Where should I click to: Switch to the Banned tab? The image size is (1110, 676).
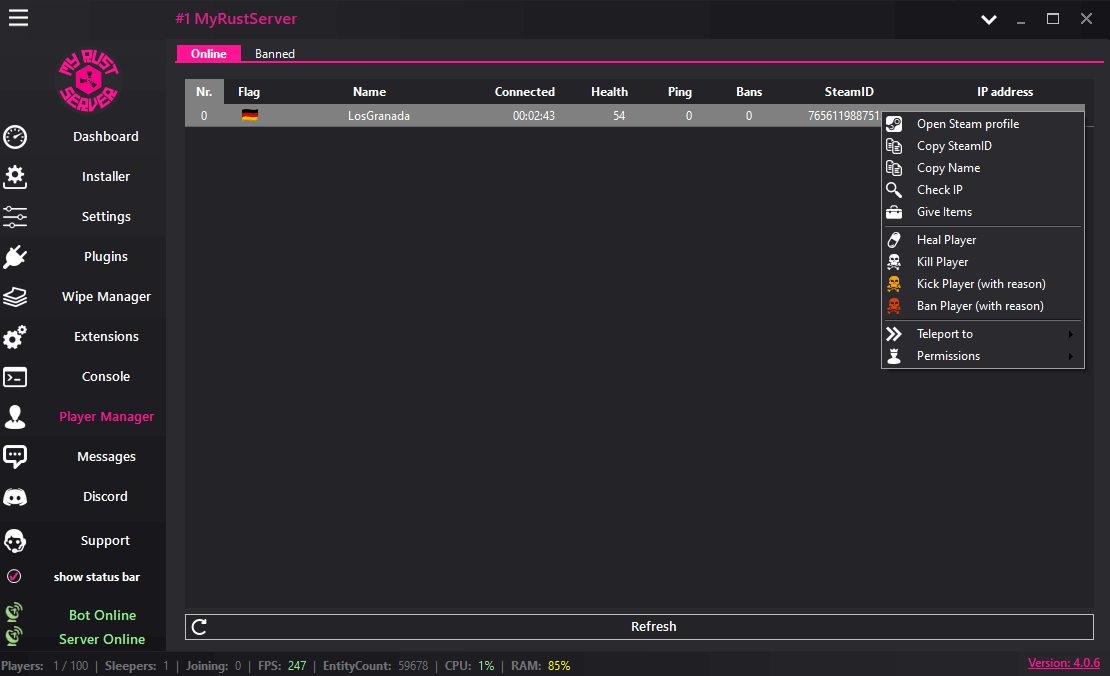click(274, 54)
